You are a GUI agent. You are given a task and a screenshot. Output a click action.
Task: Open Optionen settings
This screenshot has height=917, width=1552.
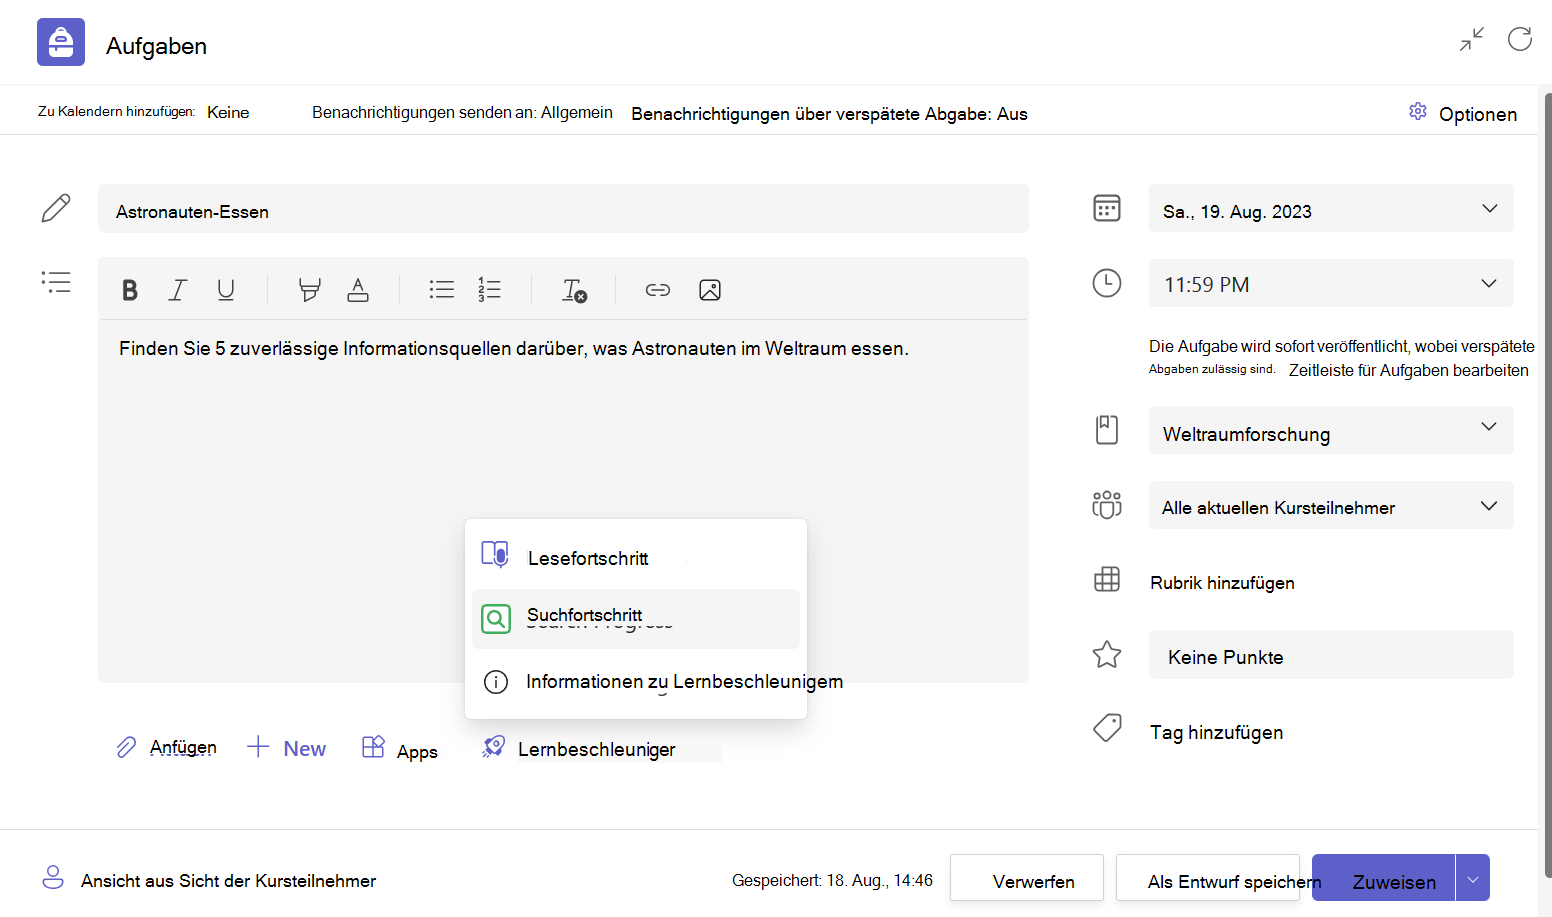coord(1463,113)
